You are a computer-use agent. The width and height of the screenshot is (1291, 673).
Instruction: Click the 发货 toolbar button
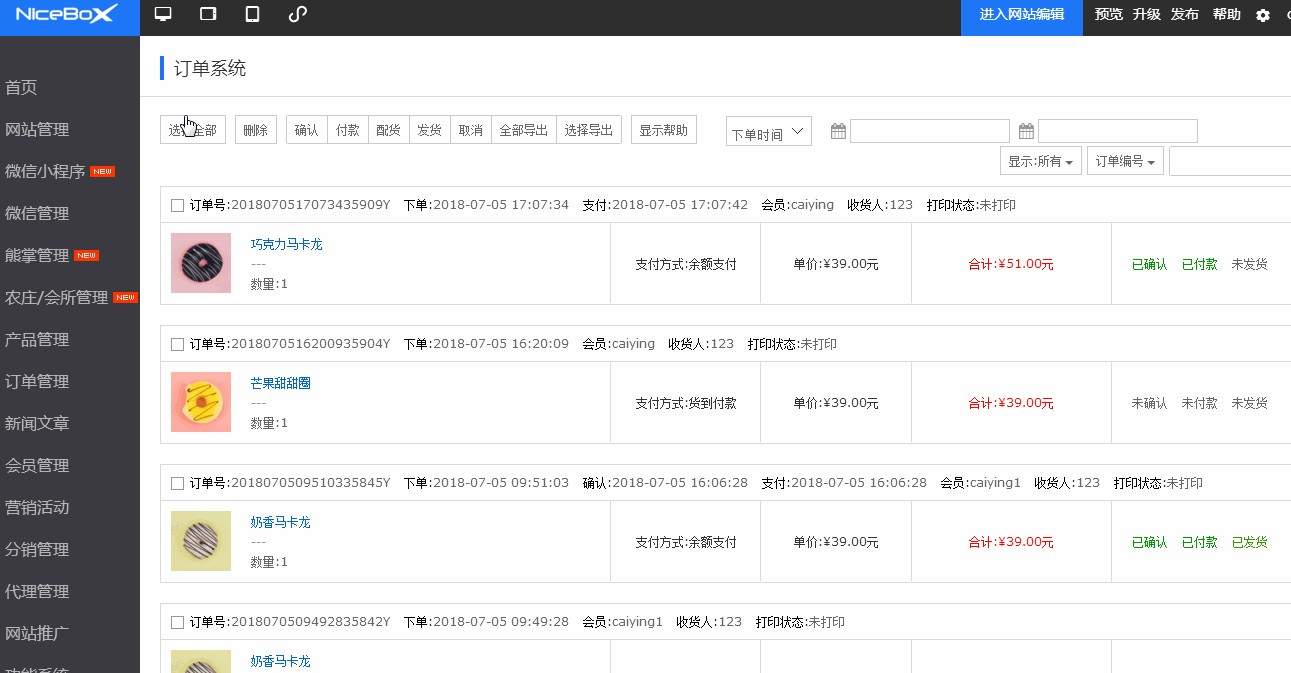coord(430,130)
